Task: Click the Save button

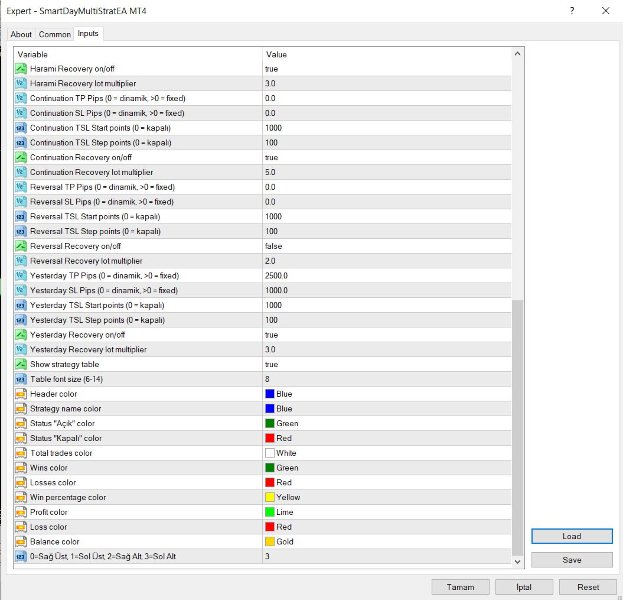Action: (572, 560)
